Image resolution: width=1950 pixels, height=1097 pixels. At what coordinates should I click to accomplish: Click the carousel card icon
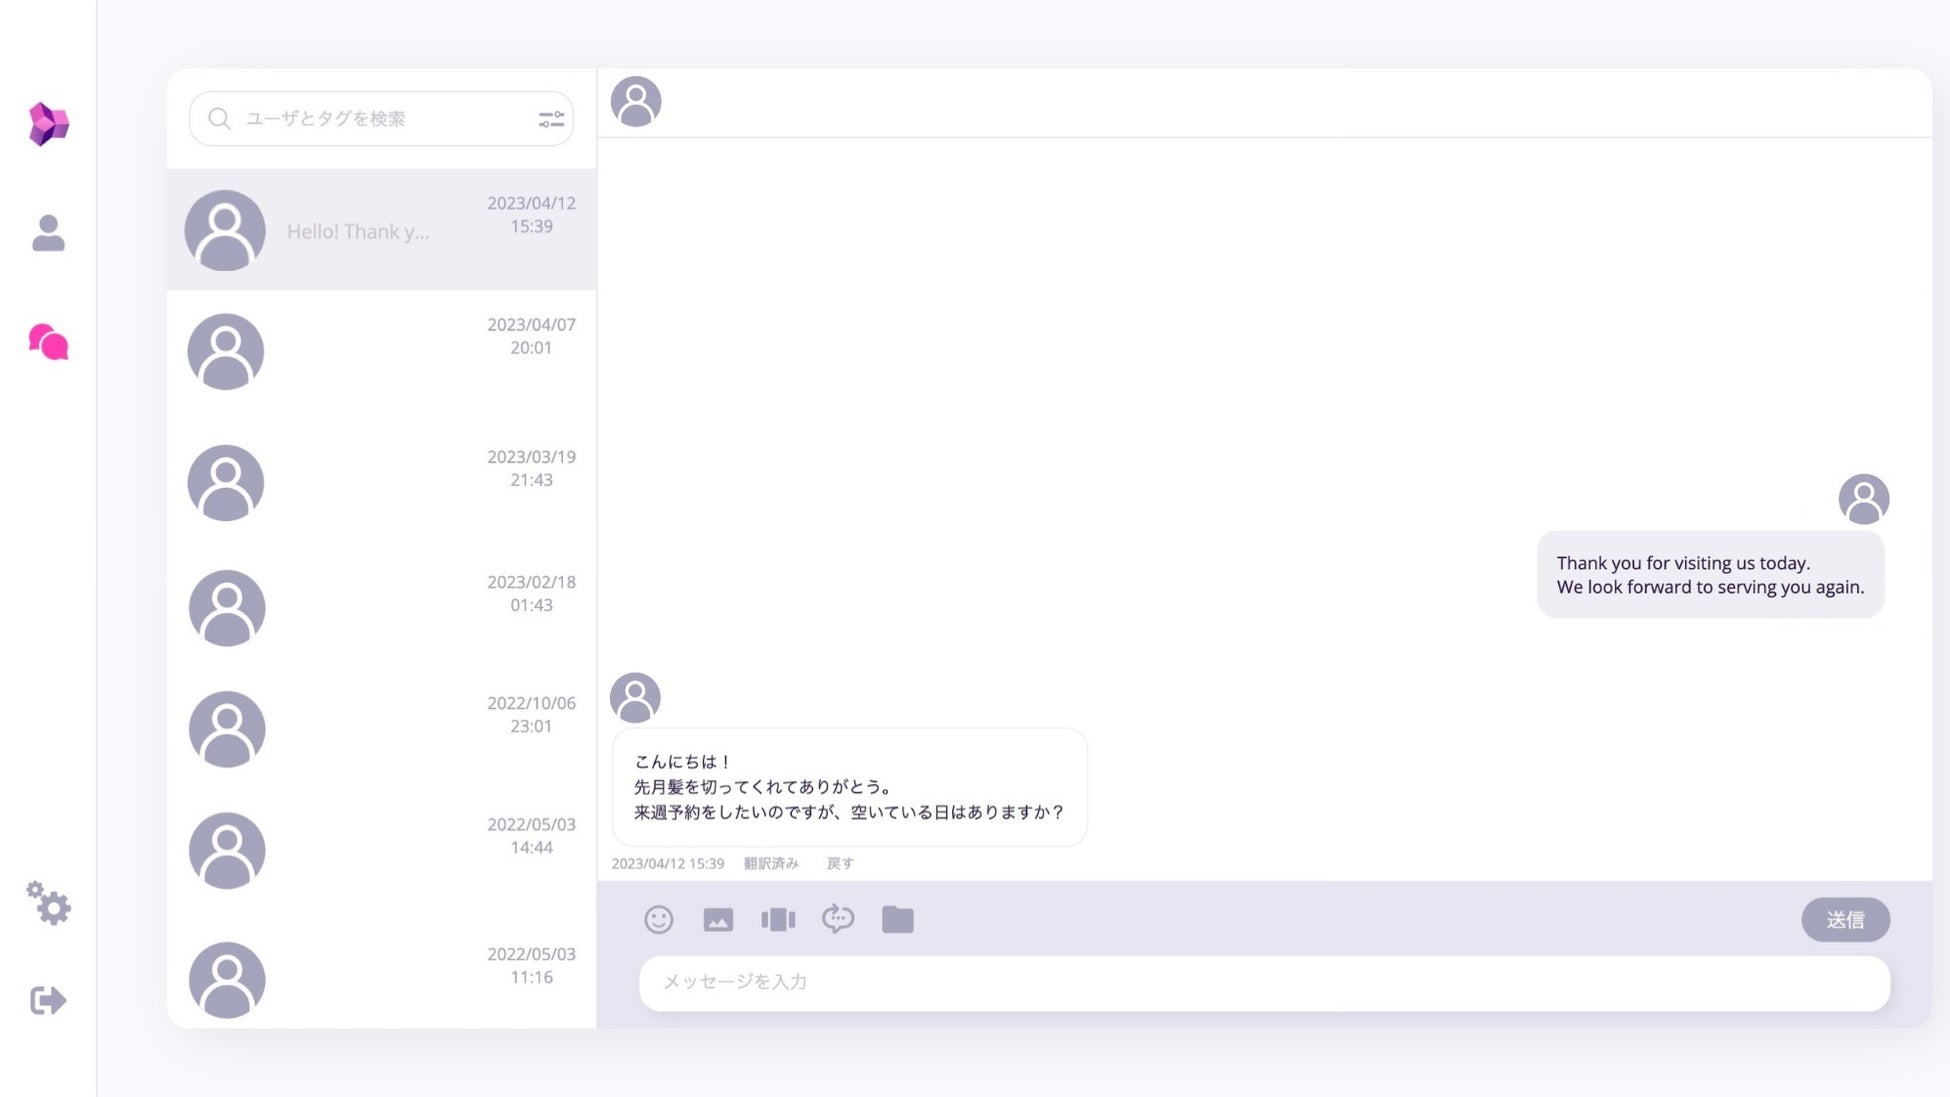click(x=778, y=919)
